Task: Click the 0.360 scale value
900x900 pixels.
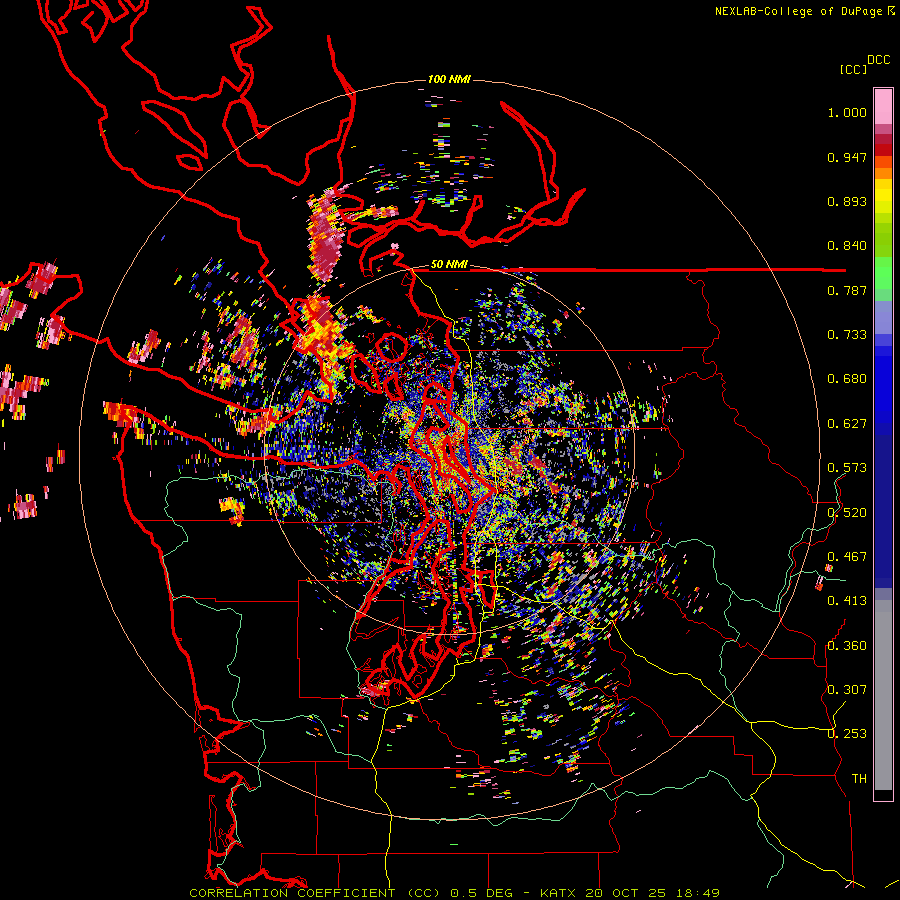Action: point(847,645)
